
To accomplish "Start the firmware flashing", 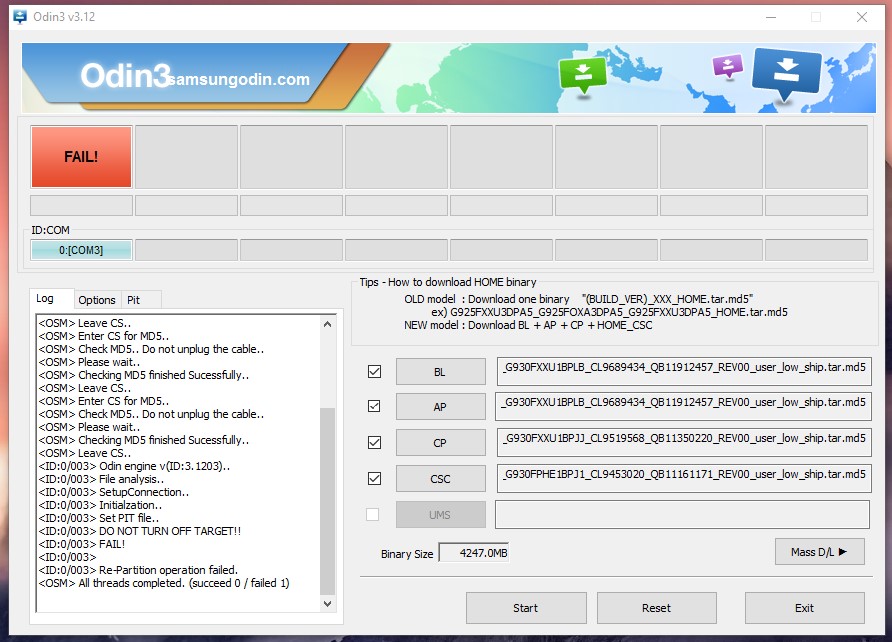I will point(526,608).
